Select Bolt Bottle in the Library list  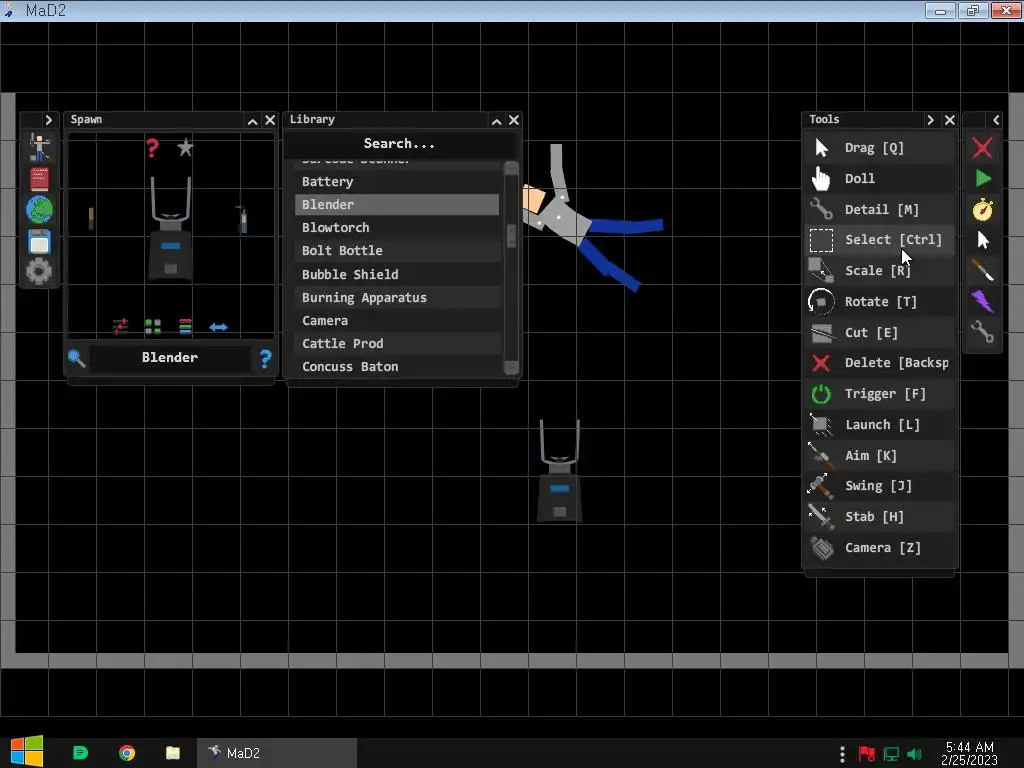(397, 250)
